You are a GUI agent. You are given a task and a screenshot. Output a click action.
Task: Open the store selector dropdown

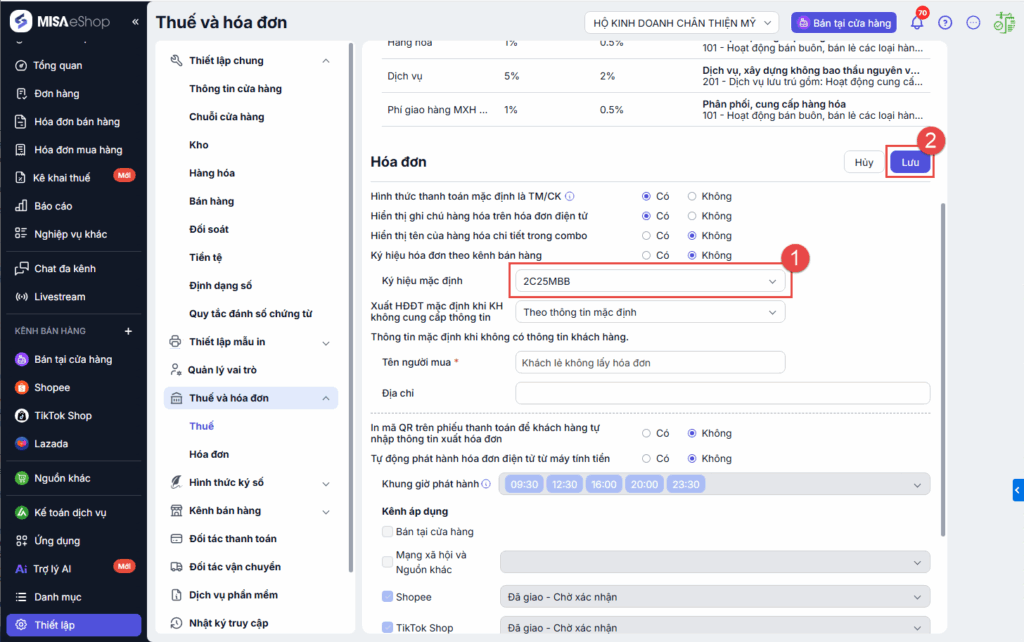[x=682, y=22]
